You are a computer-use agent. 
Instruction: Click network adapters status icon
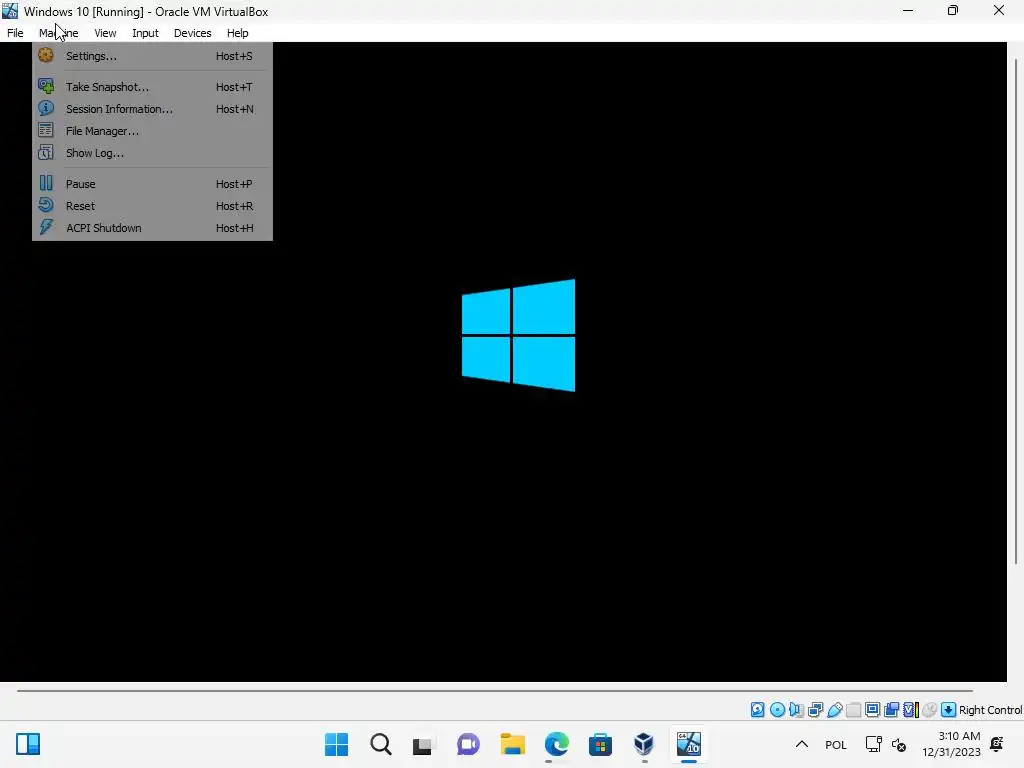tap(816, 710)
